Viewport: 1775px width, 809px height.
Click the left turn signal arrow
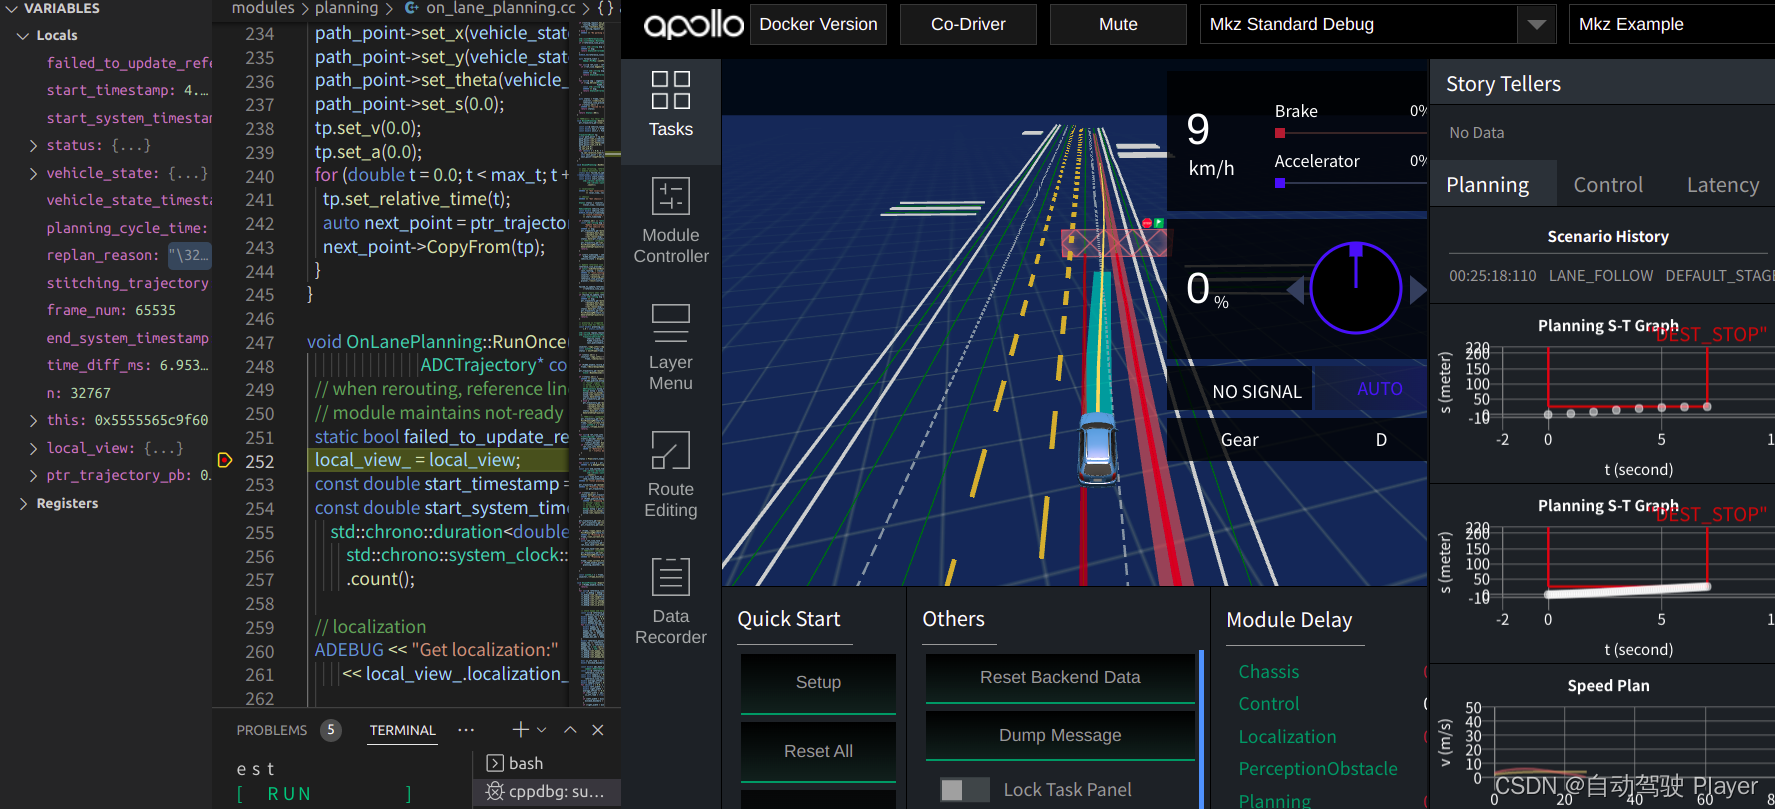(x=1295, y=290)
